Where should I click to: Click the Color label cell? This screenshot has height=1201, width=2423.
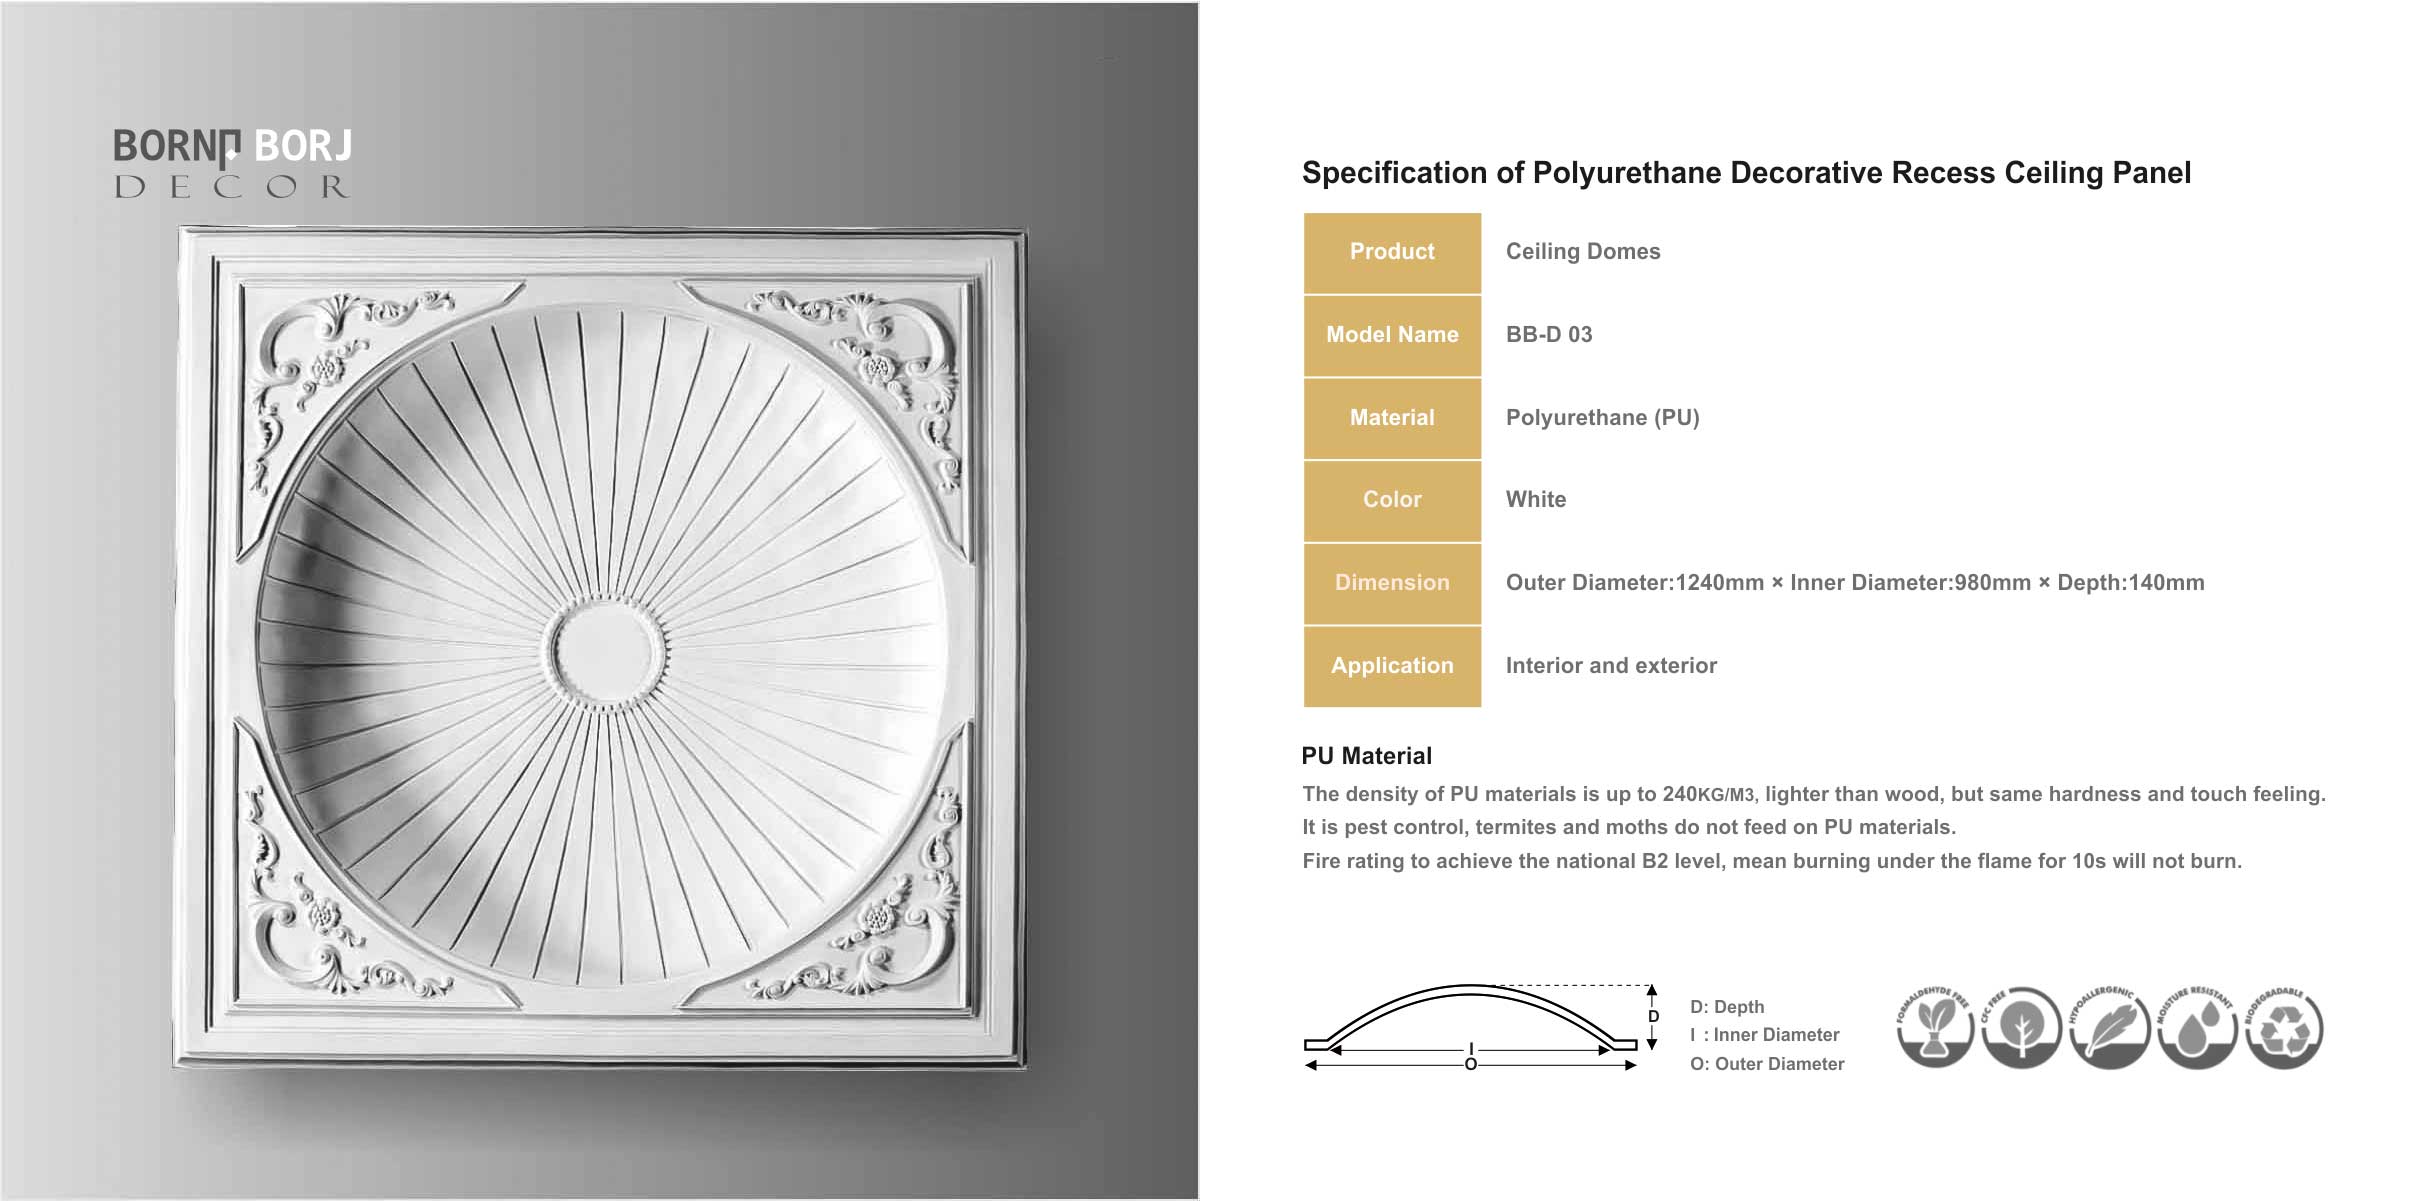[x=1392, y=500]
